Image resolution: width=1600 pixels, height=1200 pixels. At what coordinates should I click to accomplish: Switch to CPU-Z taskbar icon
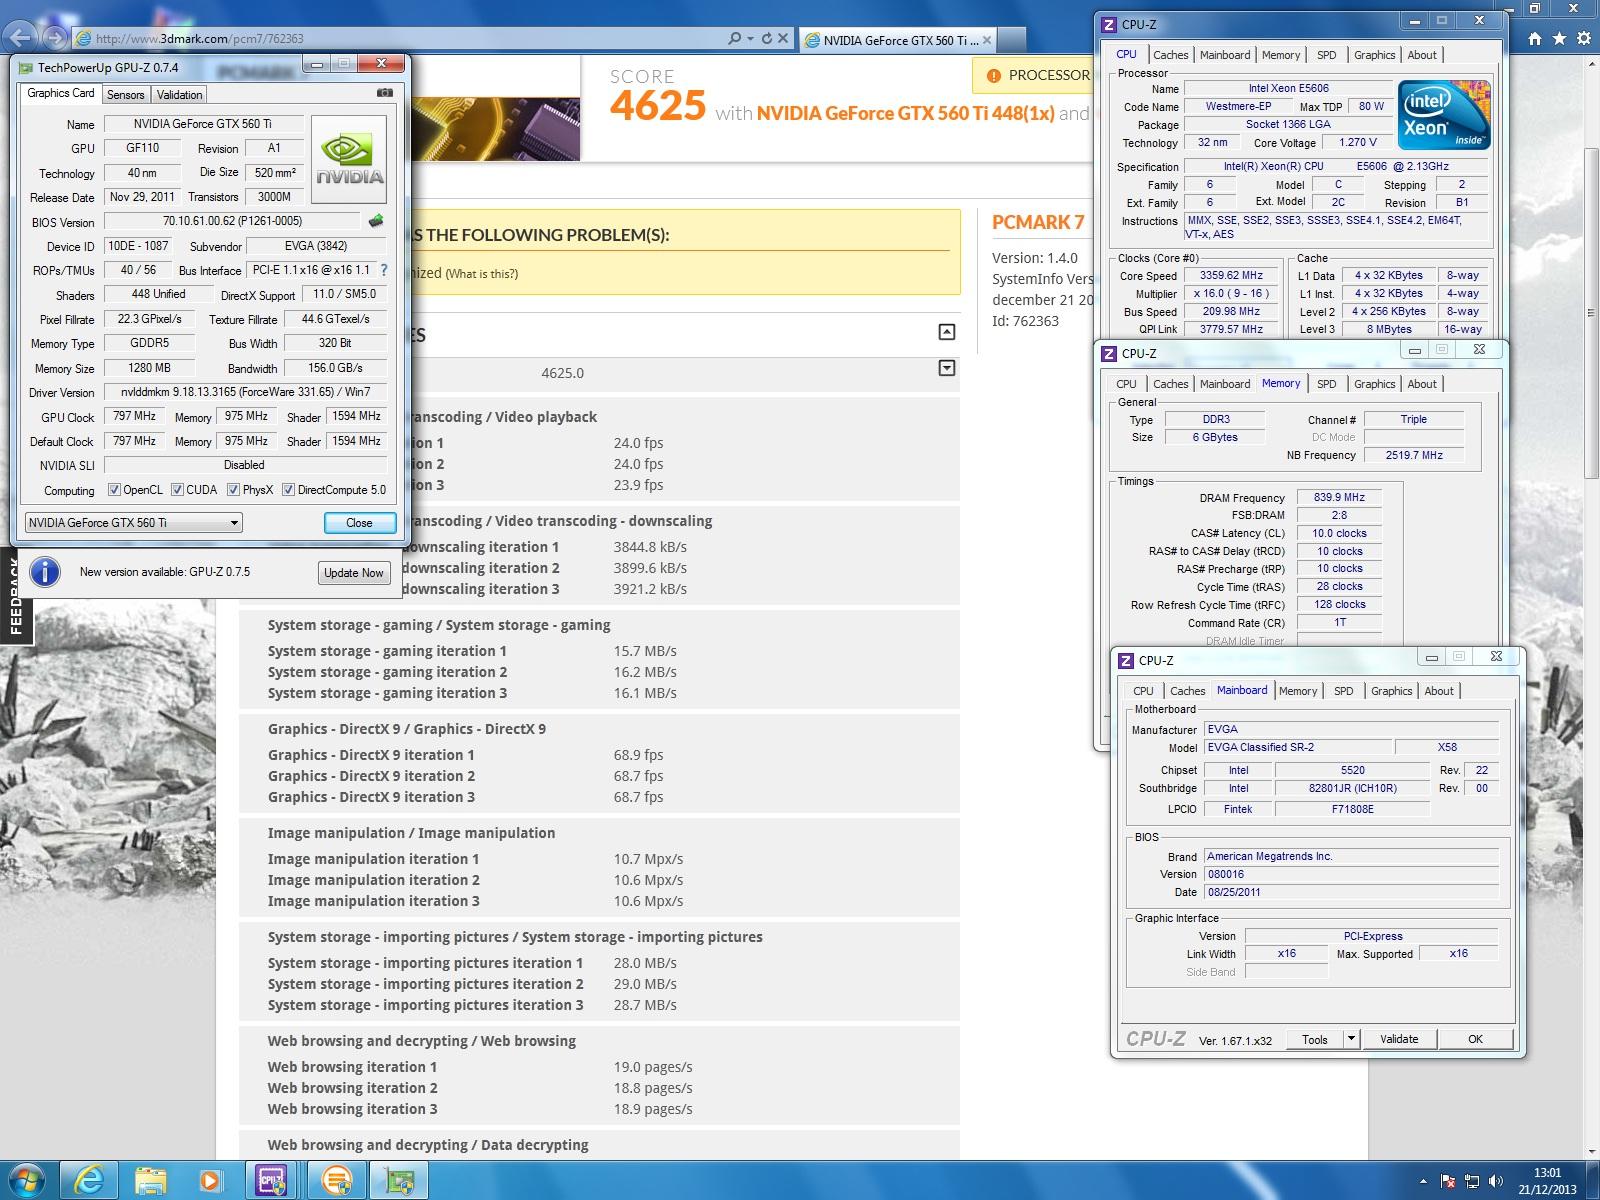point(272,1181)
